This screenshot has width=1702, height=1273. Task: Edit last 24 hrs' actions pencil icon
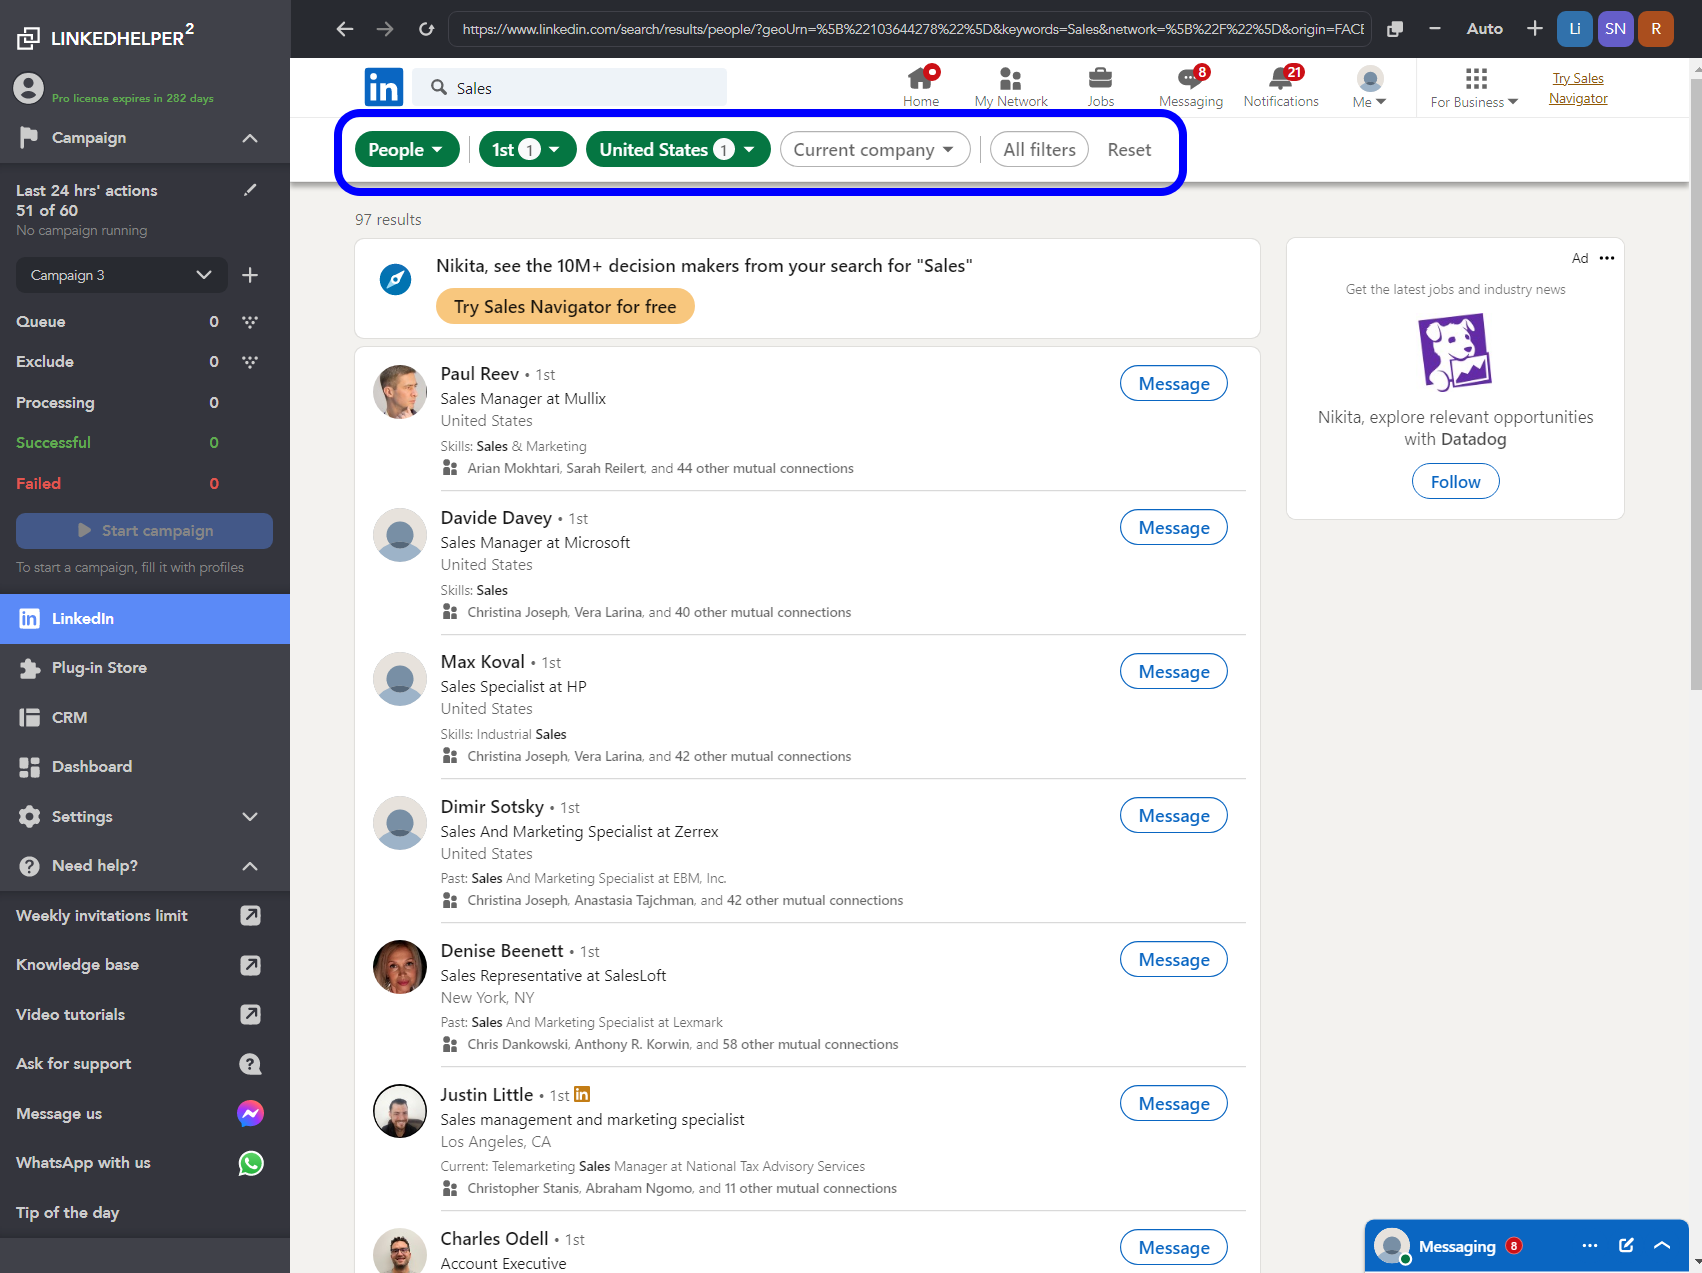[250, 190]
